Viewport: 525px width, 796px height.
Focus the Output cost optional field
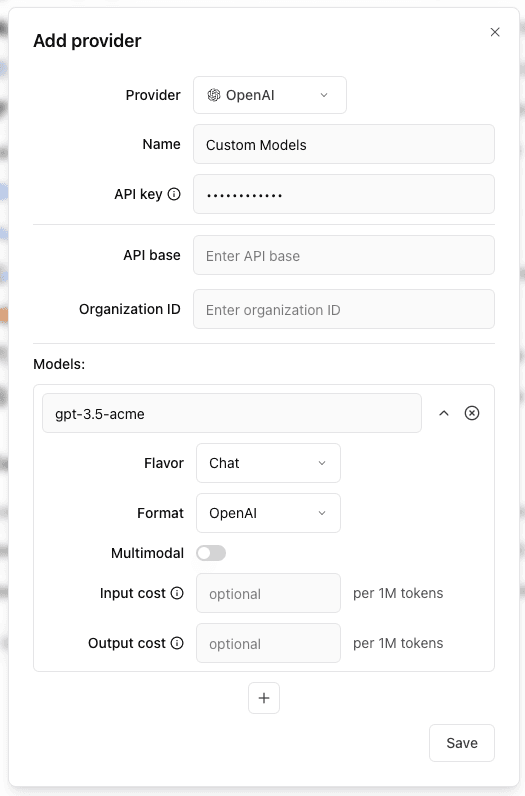[268, 643]
